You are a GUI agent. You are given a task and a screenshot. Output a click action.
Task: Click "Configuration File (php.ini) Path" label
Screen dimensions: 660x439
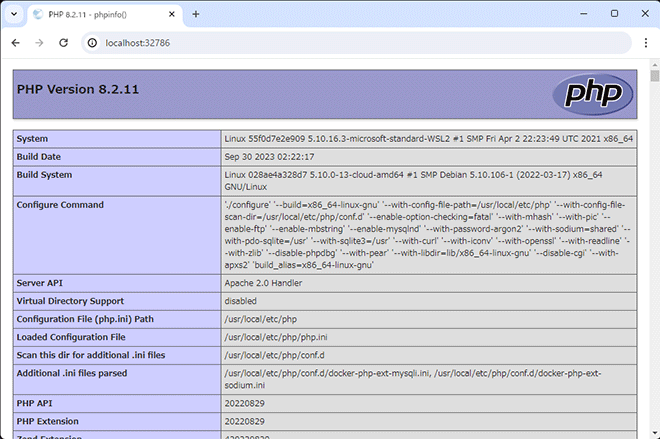coord(85,319)
